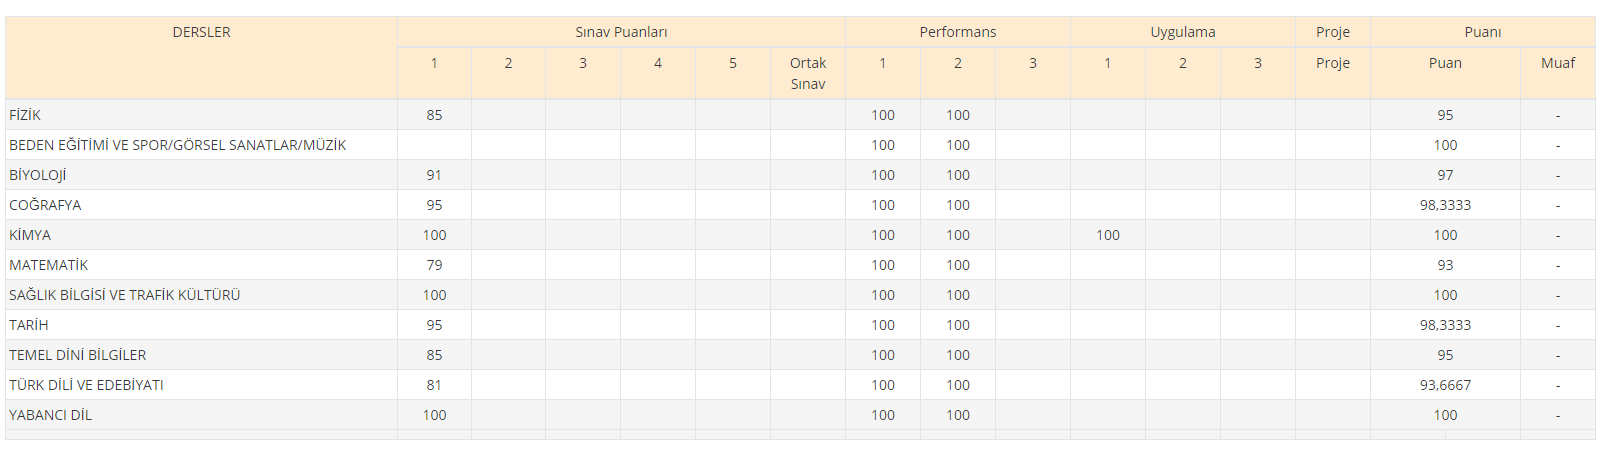Click the BİYOLOJİ course name
1613x449 pixels.
pyautogui.click(x=38, y=175)
